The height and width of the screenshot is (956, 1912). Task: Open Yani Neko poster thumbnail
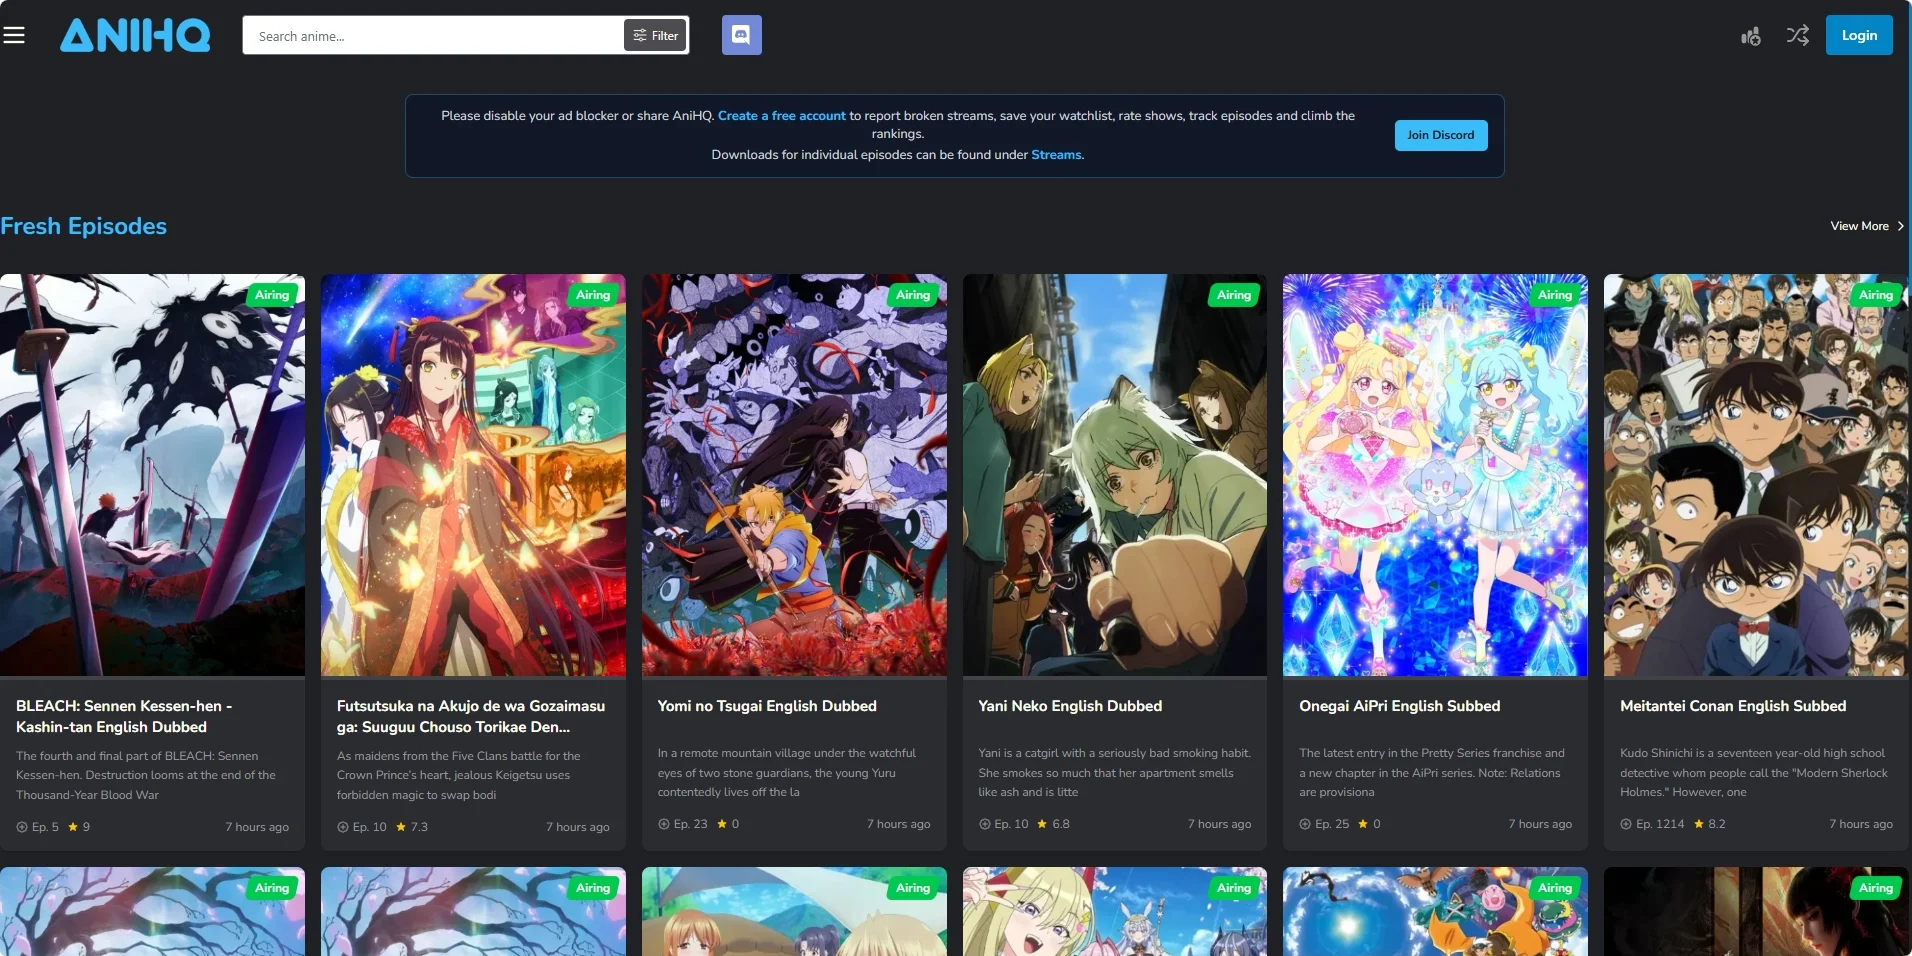(x=1115, y=475)
